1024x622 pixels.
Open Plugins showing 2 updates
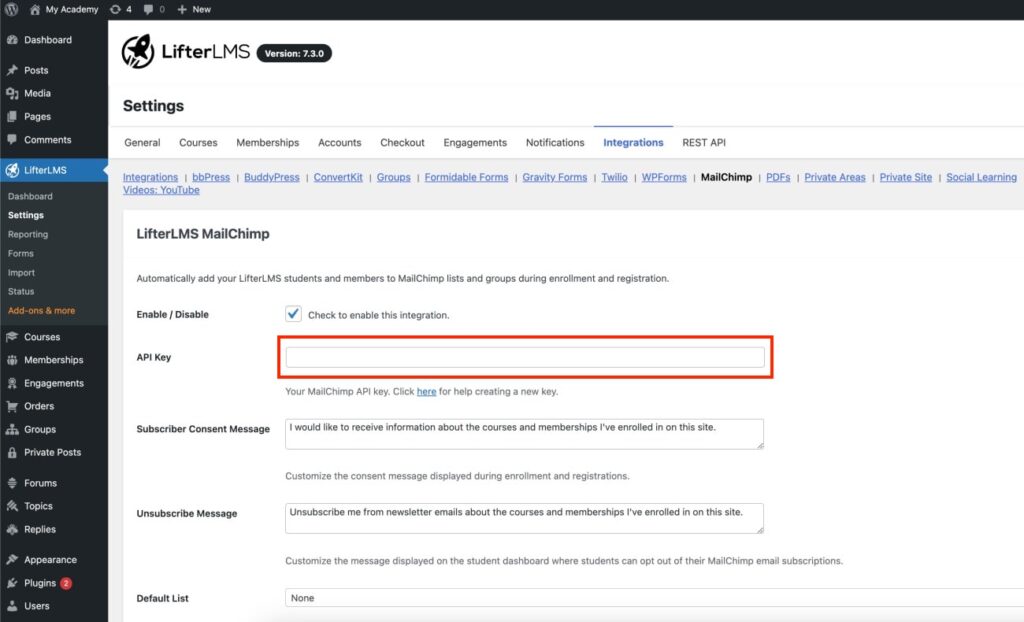(40, 583)
